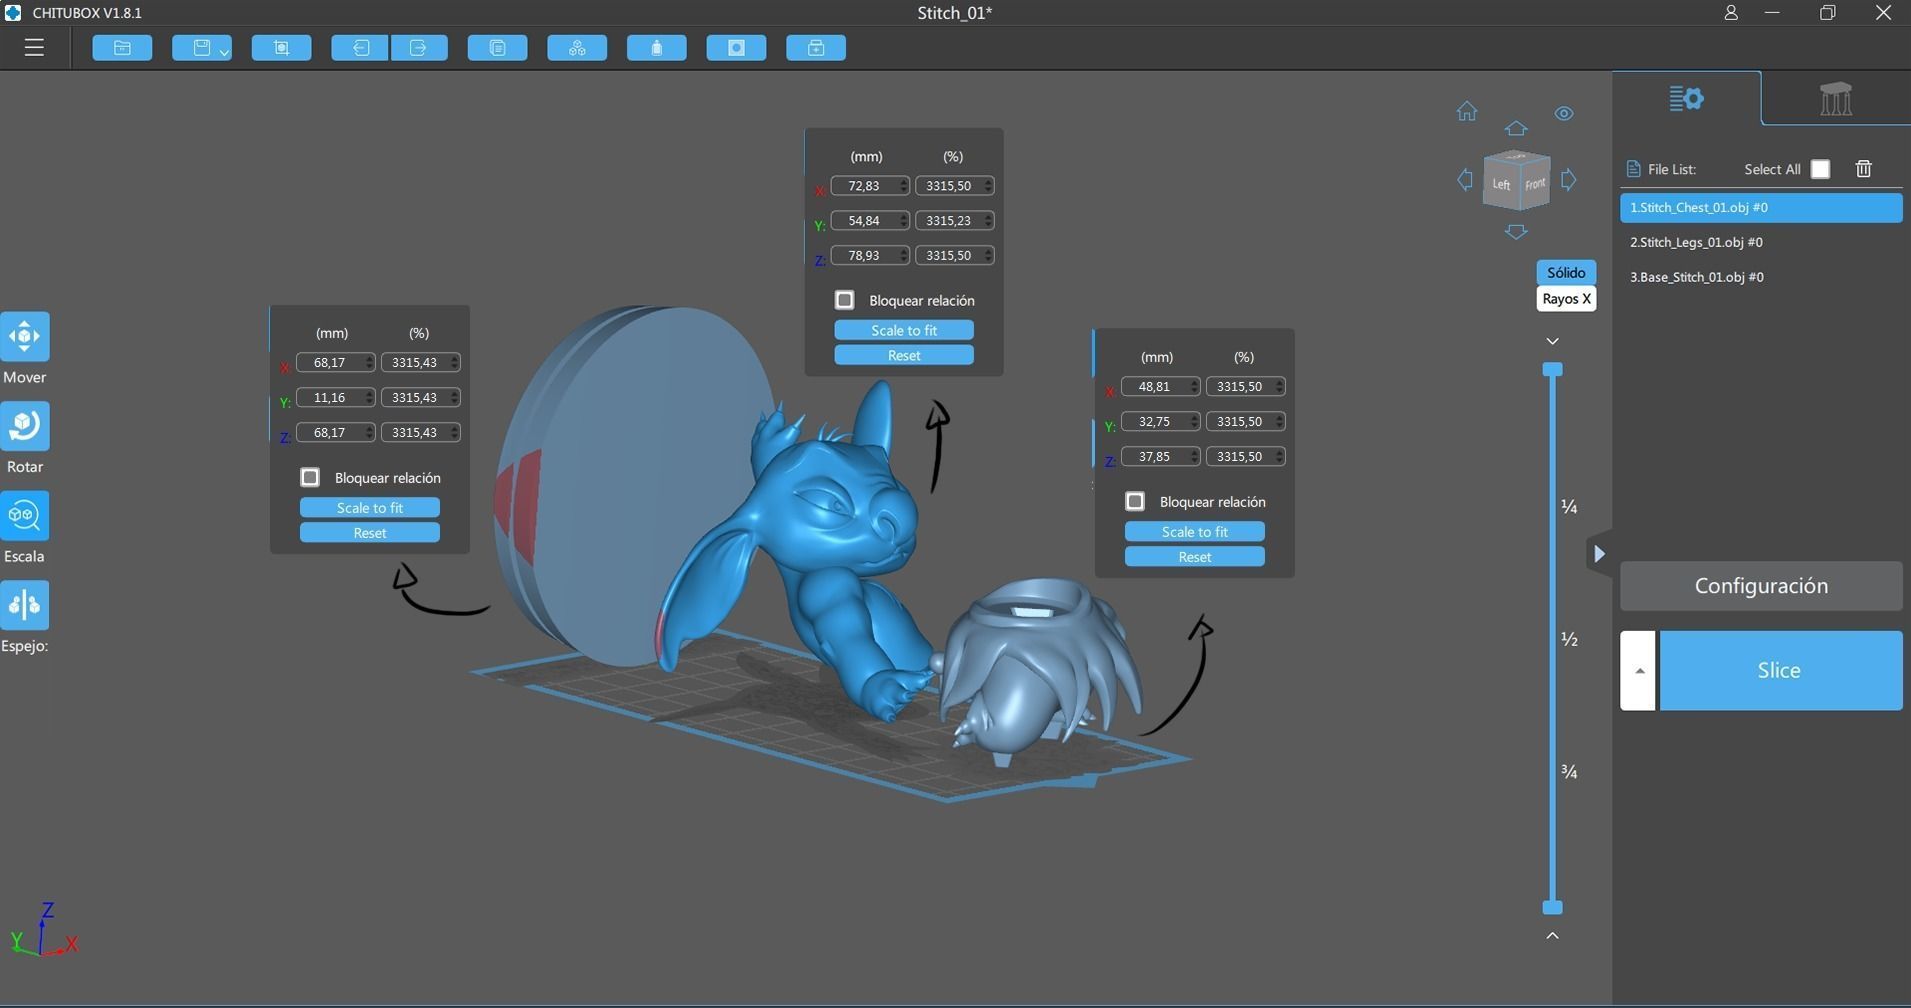Select the Espejo (mirror) tool
1911x1008 pixels.
pos(25,605)
